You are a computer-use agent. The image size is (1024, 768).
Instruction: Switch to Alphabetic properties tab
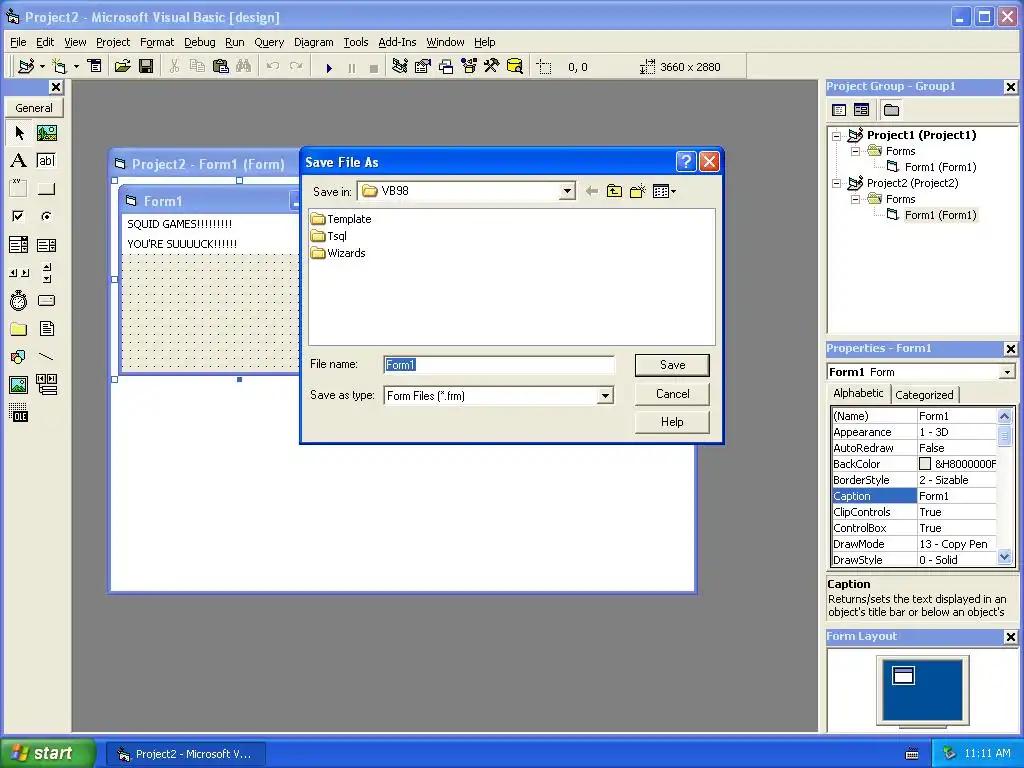[x=858, y=393]
